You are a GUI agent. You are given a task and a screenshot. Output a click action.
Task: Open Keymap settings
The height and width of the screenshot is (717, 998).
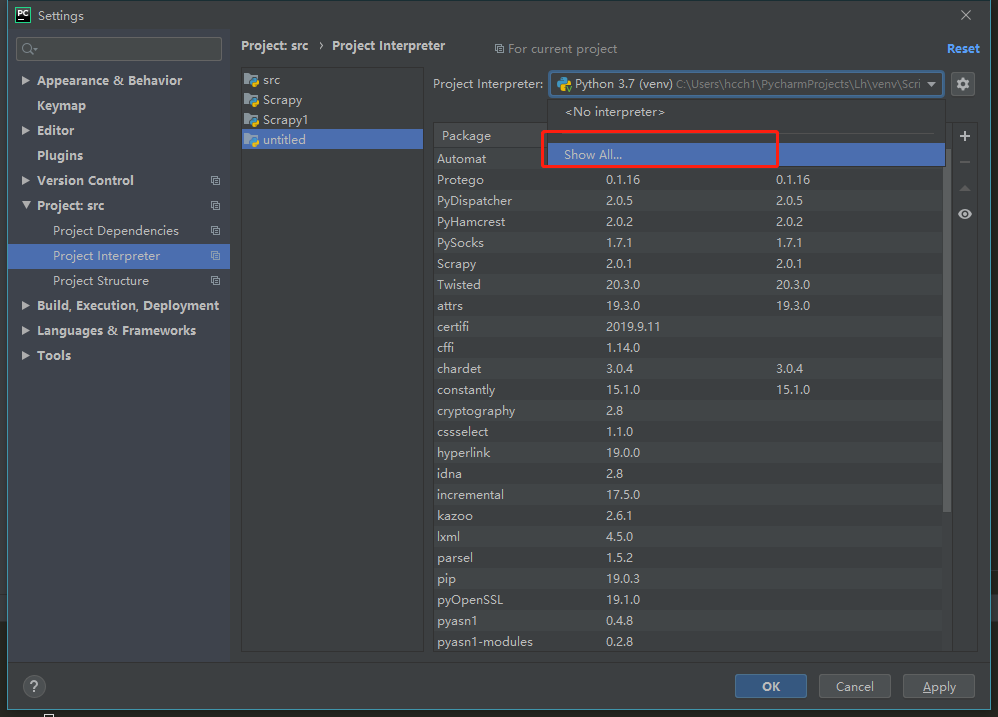[x=61, y=106]
